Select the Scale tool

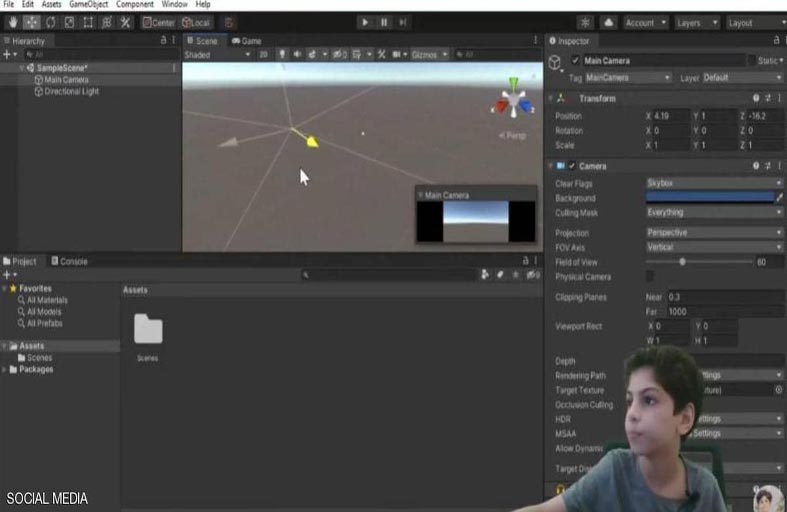coord(69,22)
